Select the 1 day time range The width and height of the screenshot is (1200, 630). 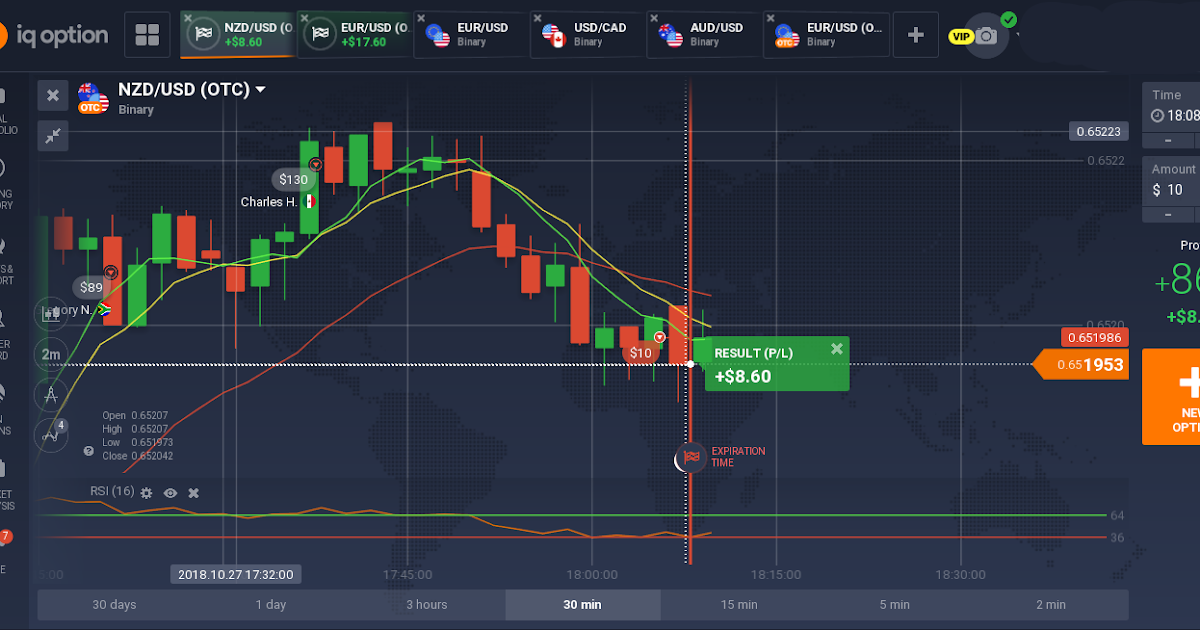tap(271, 605)
